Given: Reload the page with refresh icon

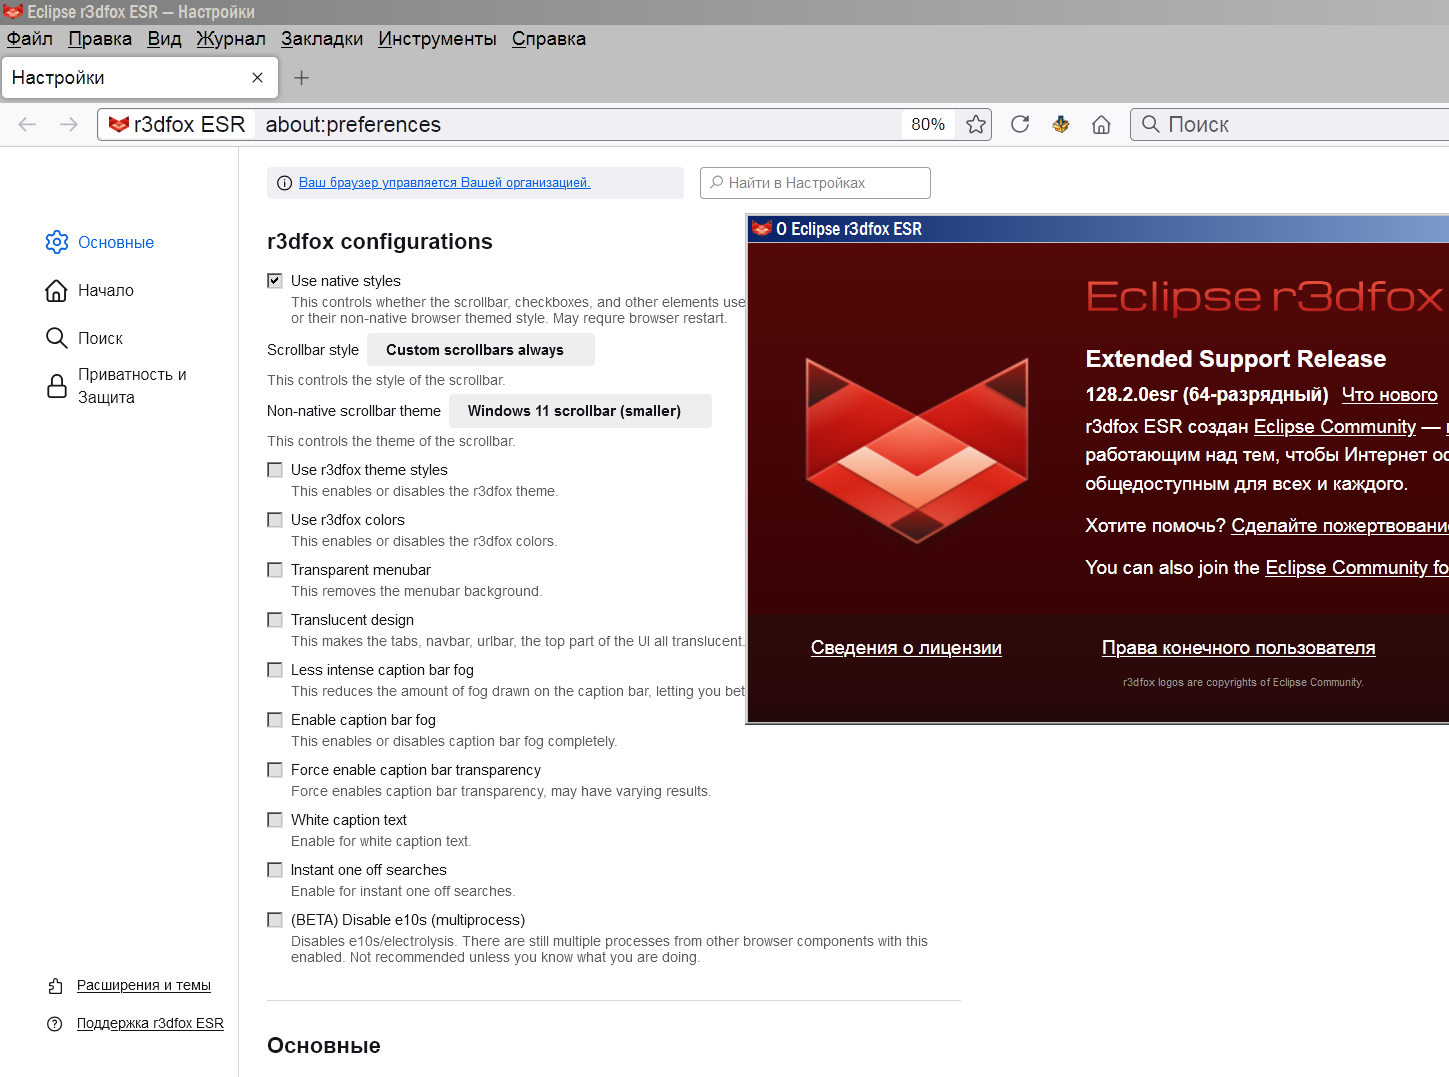Looking at the screenshot, I should [x=1020, y=124].
